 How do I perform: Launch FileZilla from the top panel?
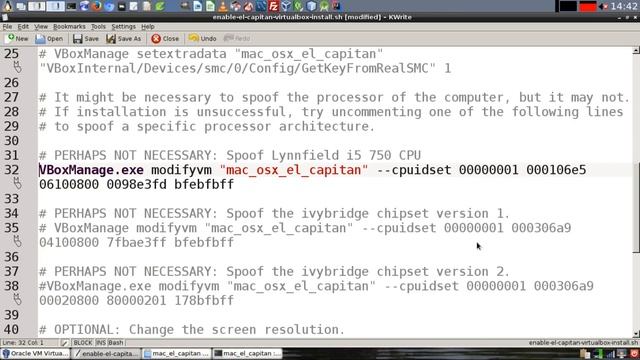coord(273,6)
